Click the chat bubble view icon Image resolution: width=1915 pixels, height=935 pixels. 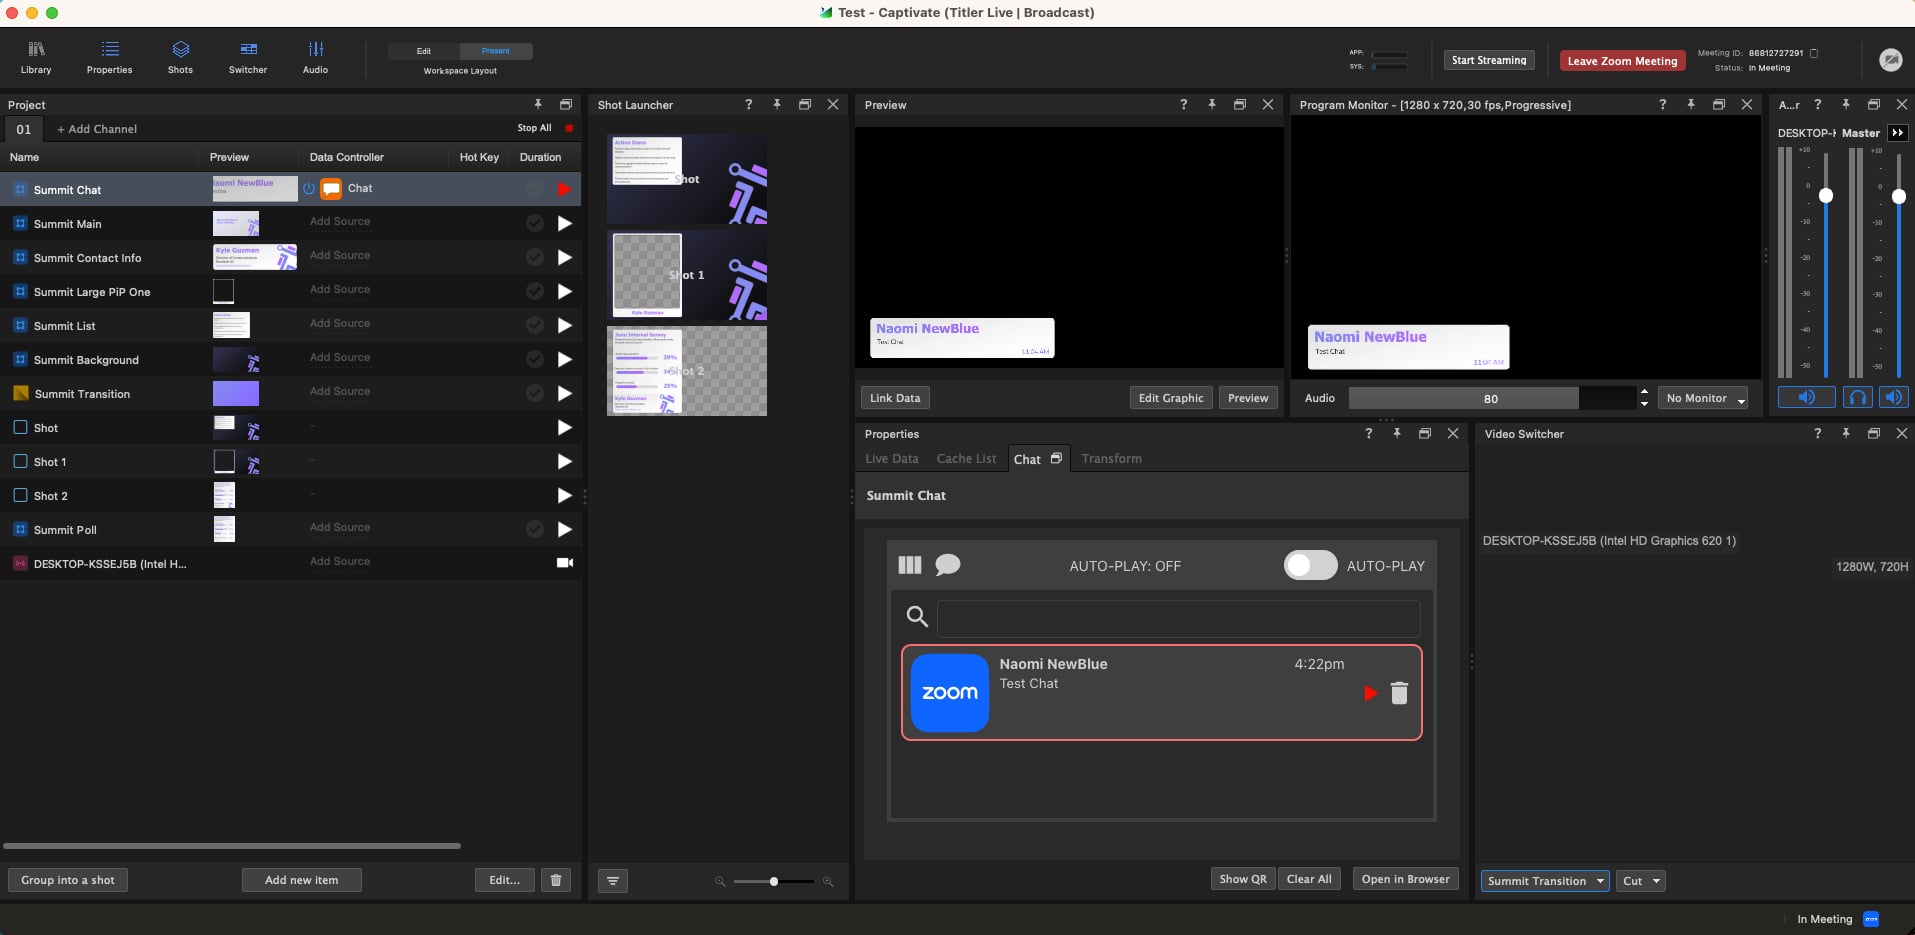947,565
